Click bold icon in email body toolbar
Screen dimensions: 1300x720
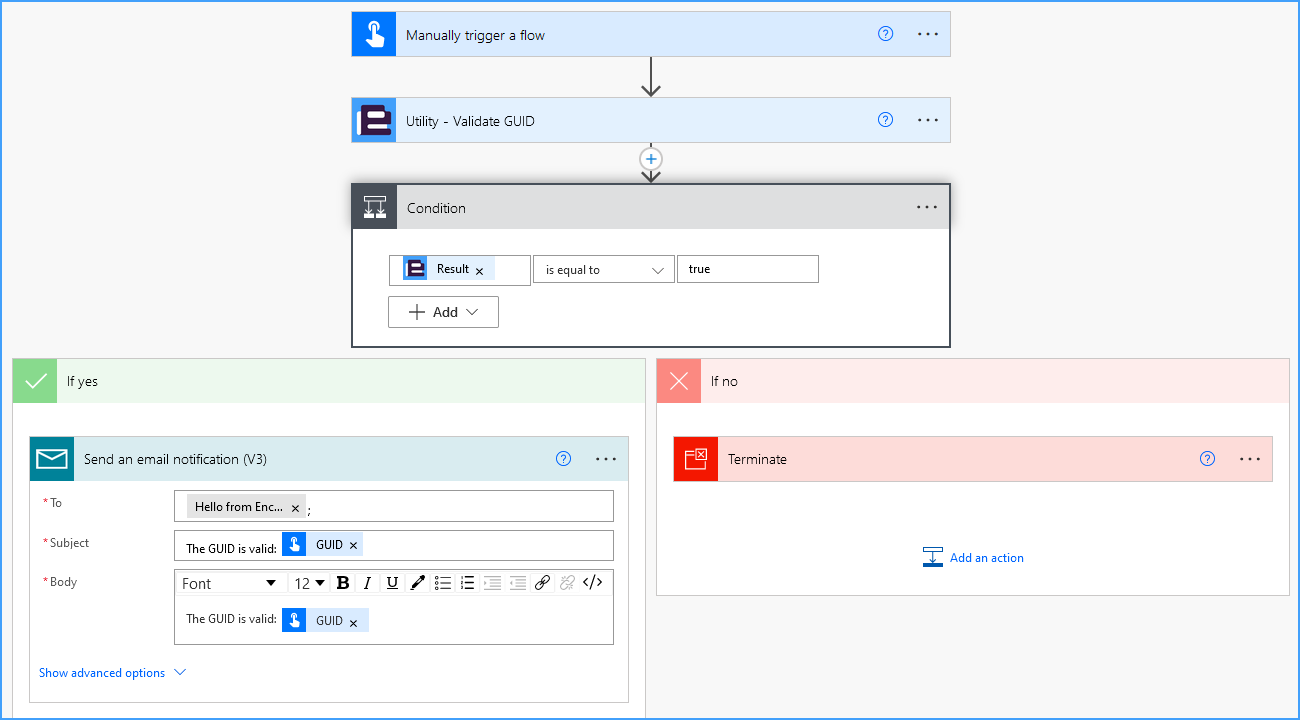click(x=343, y=583)
